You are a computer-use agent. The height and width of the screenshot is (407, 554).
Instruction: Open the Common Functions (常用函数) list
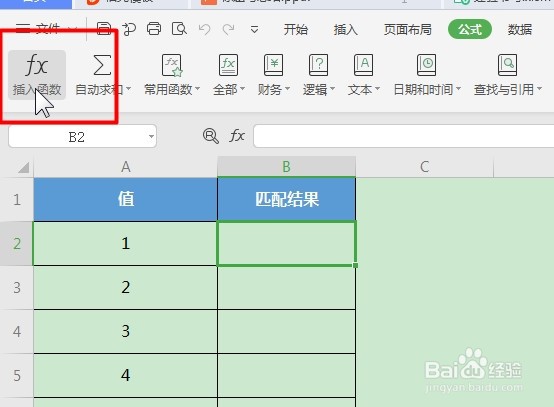pyautogui.click(x=172, y=75)
